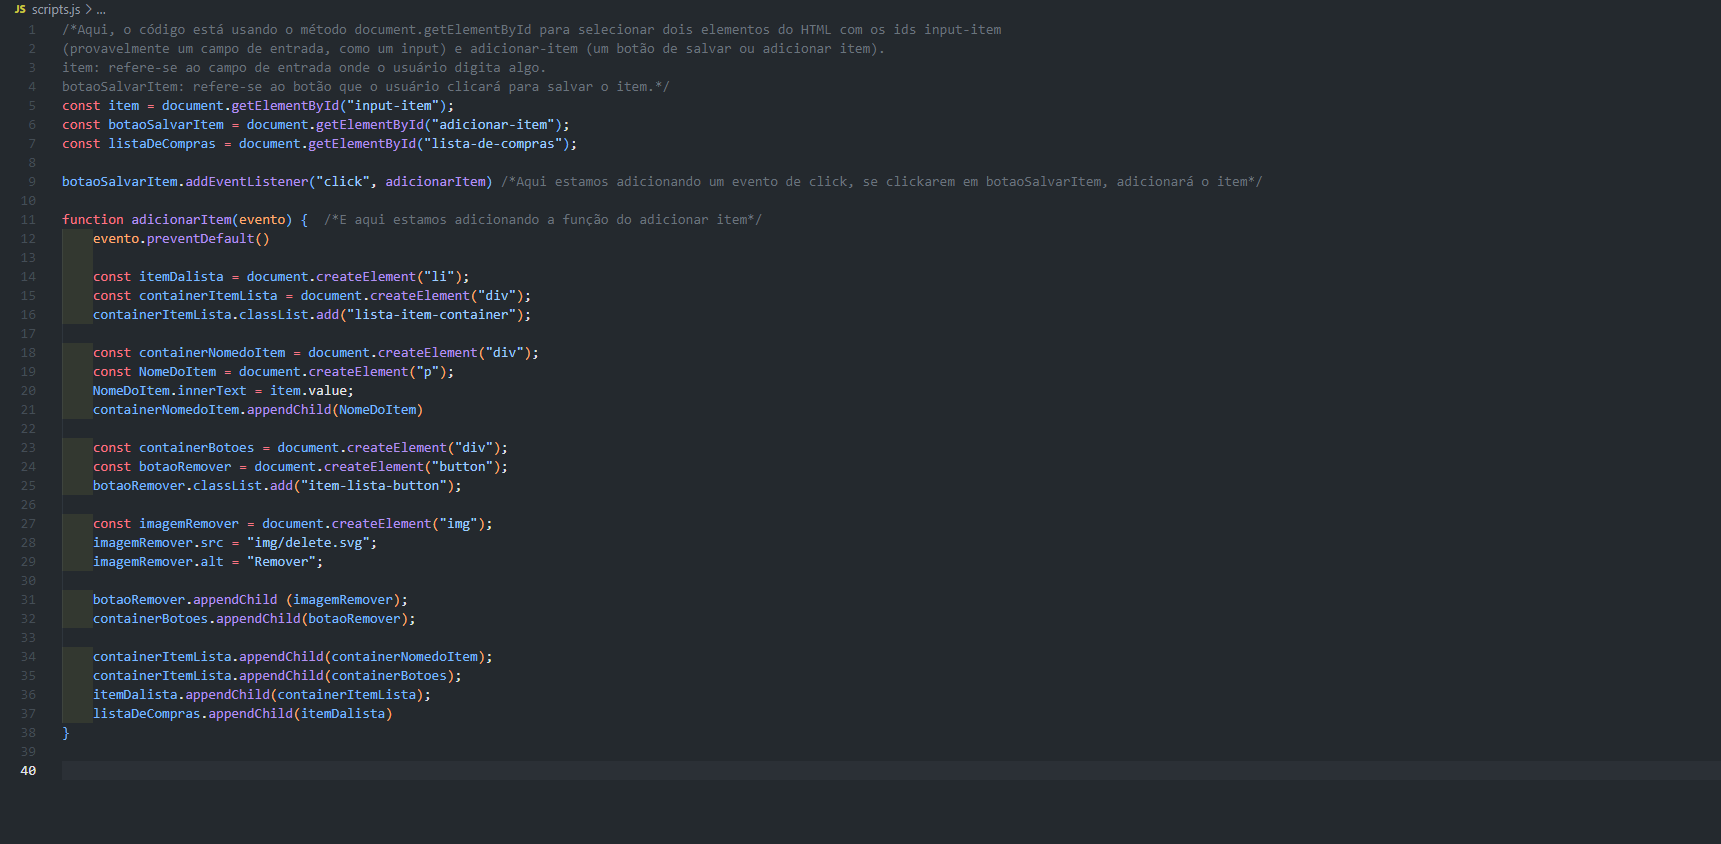Click line number 40 in the gutter
The width and height of the screenshot is (1721, 844).
[x=28, y=771]
